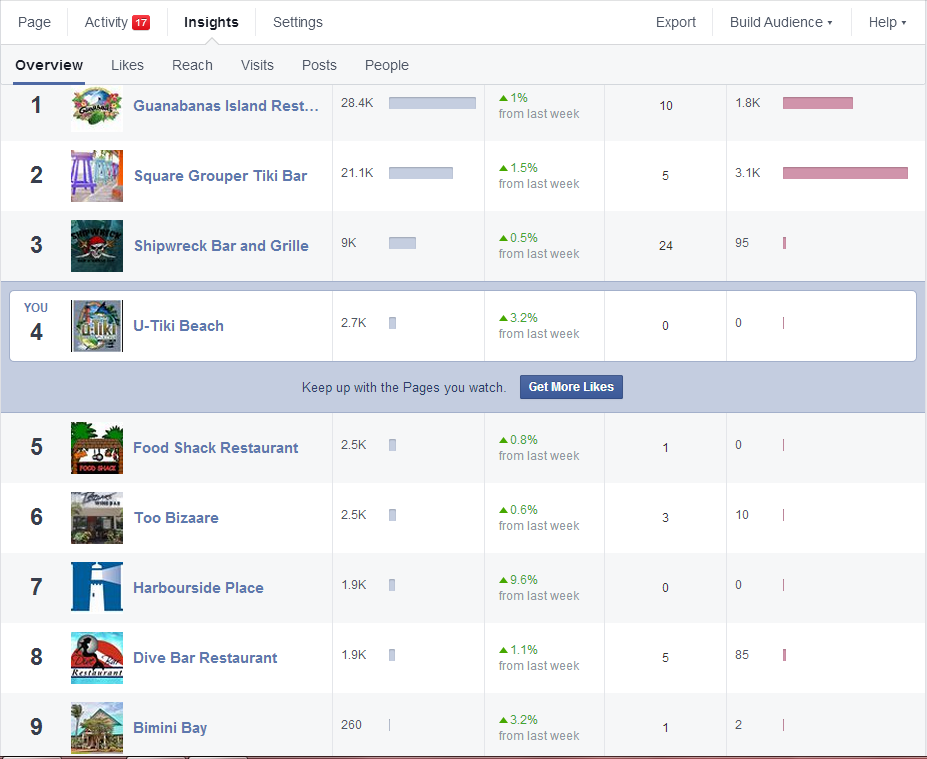Click Guanabanas 1.8K engagement bar
Viewport: 927px width, 759px height.
coord(818,103)
